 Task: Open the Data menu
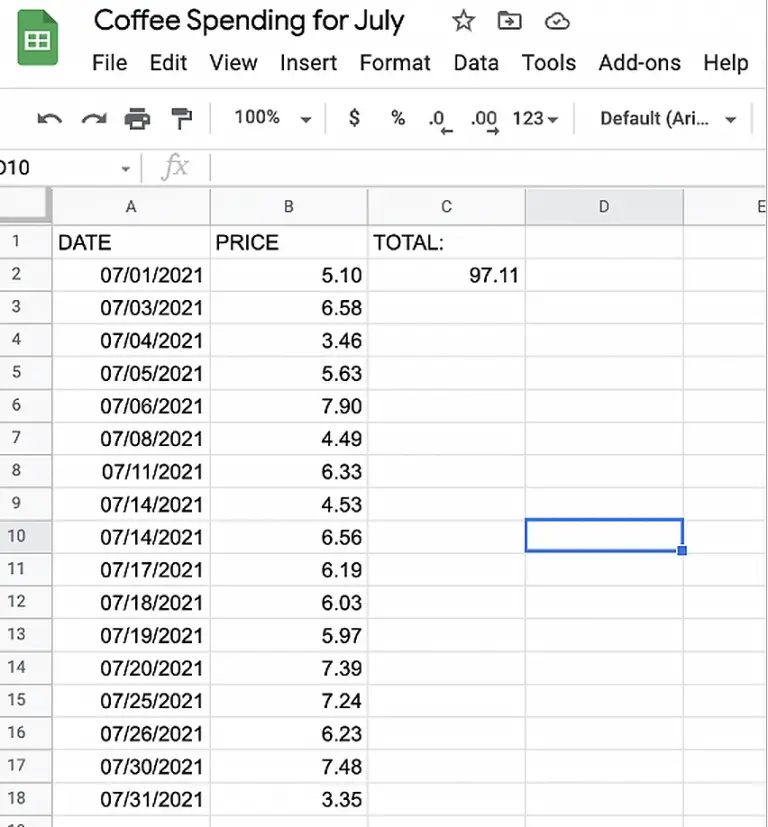tap(476, 62)
